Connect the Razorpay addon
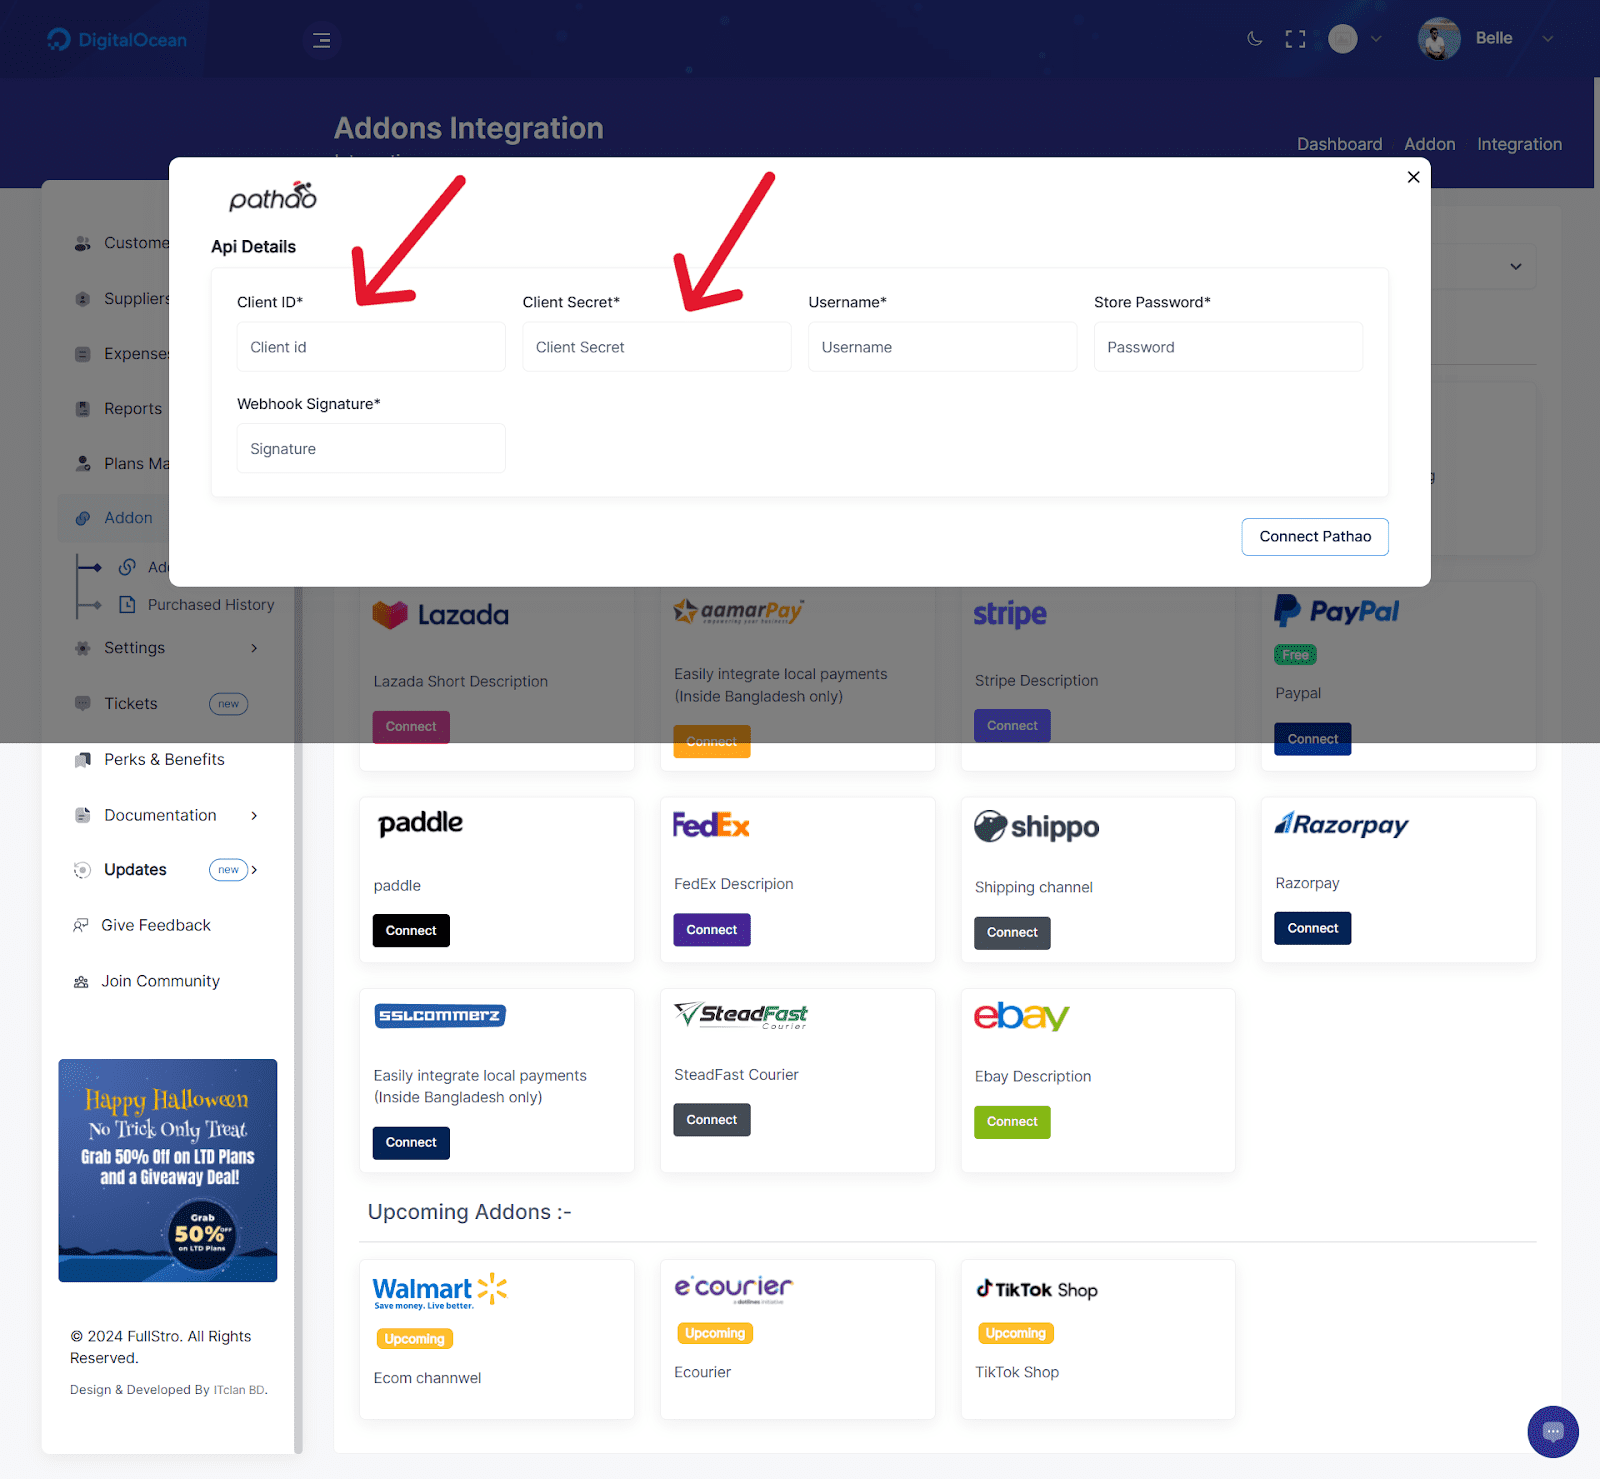1600x1479 pixels. click(x=1312, y=928)
